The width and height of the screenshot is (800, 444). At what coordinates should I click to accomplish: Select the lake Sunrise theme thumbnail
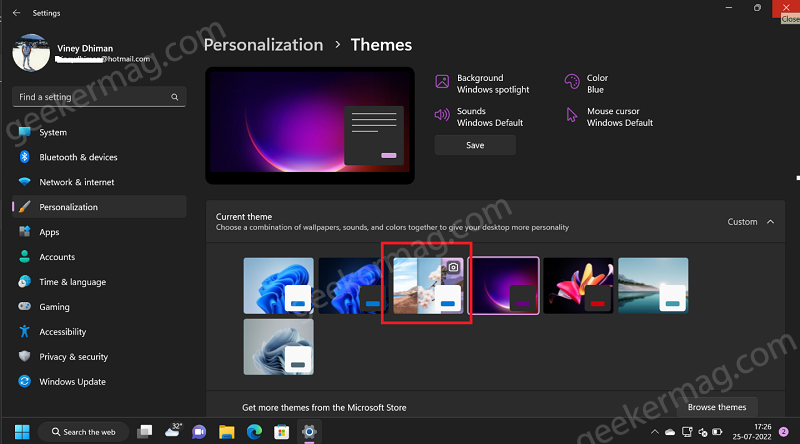click(x=653, y=285)
